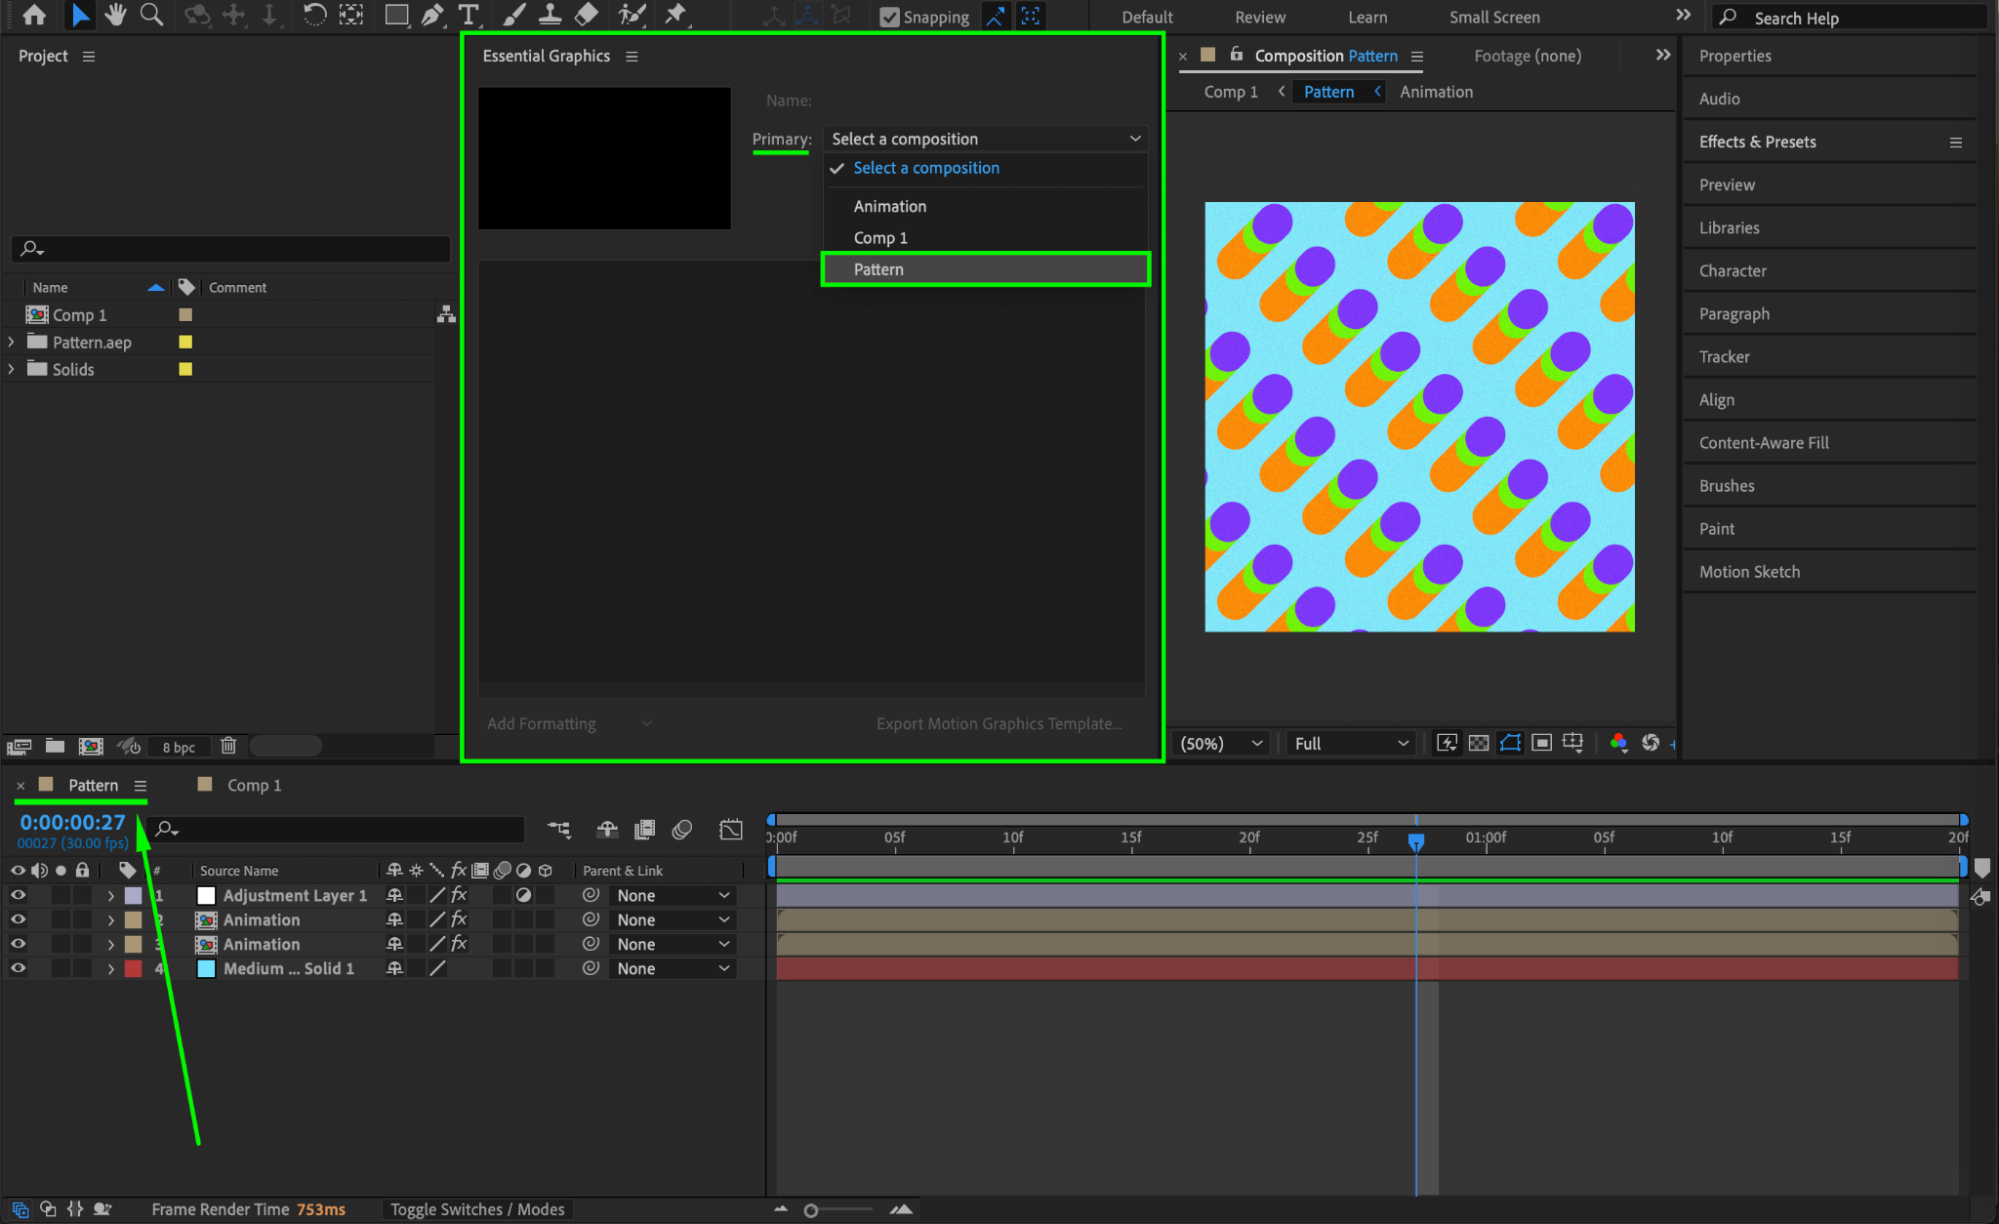Click the red label of layer 4
This screenshot has height=1224, width=1999.
[x=133, y=968]
